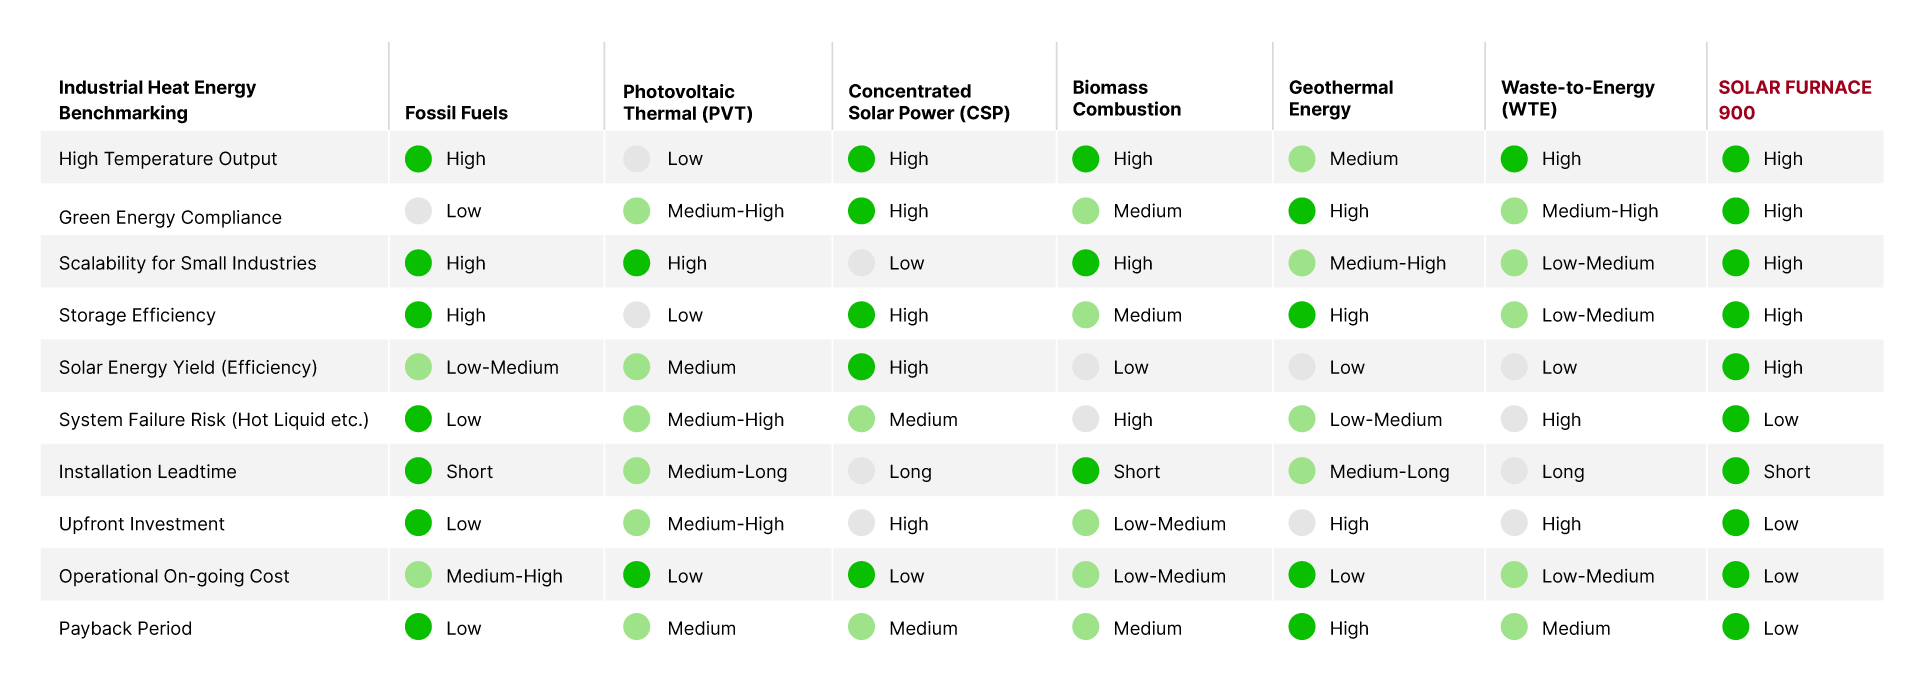Screen dimensions: 1920x694
Task: Click the Geothermal Energy column header
Action: [x=1340, y=98]
